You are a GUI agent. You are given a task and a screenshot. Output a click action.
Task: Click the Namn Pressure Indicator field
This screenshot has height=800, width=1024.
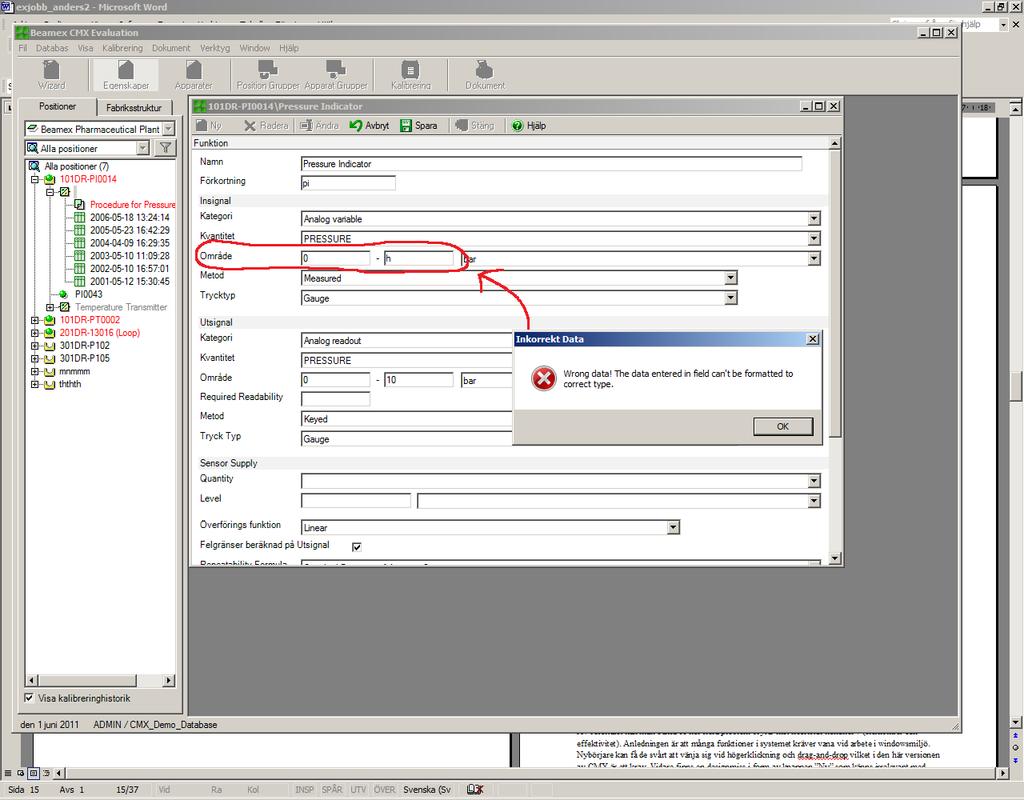[551, 163]
